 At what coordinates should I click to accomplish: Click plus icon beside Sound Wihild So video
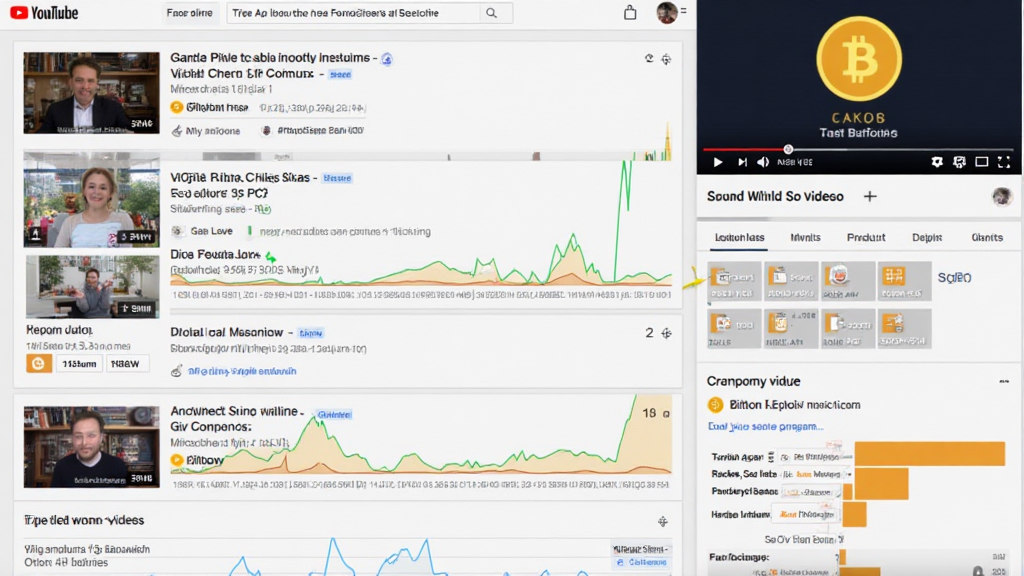870,197
